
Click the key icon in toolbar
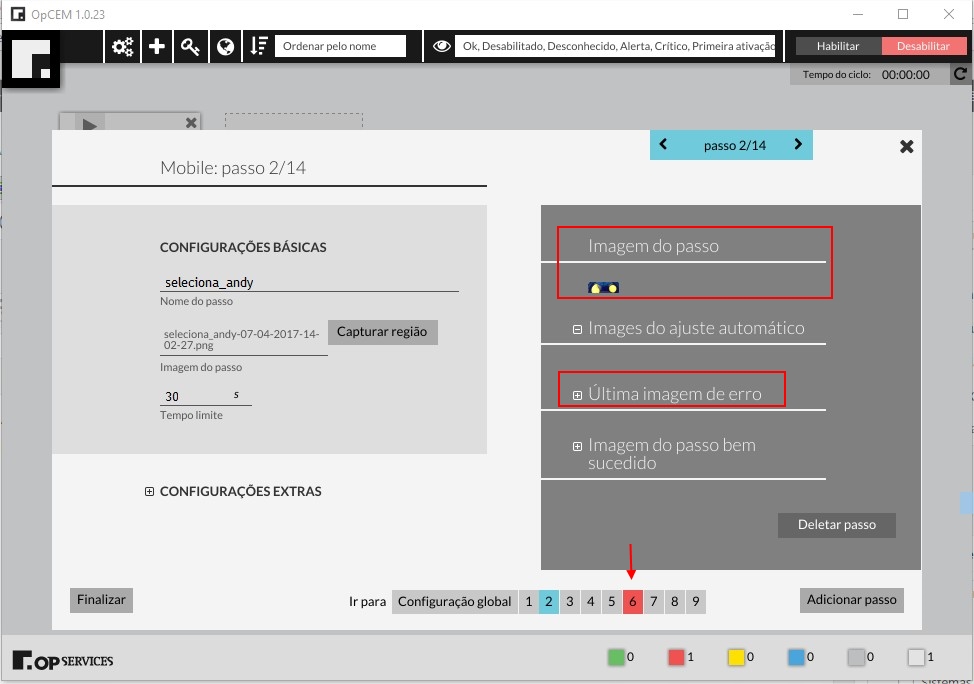[190, 47]
